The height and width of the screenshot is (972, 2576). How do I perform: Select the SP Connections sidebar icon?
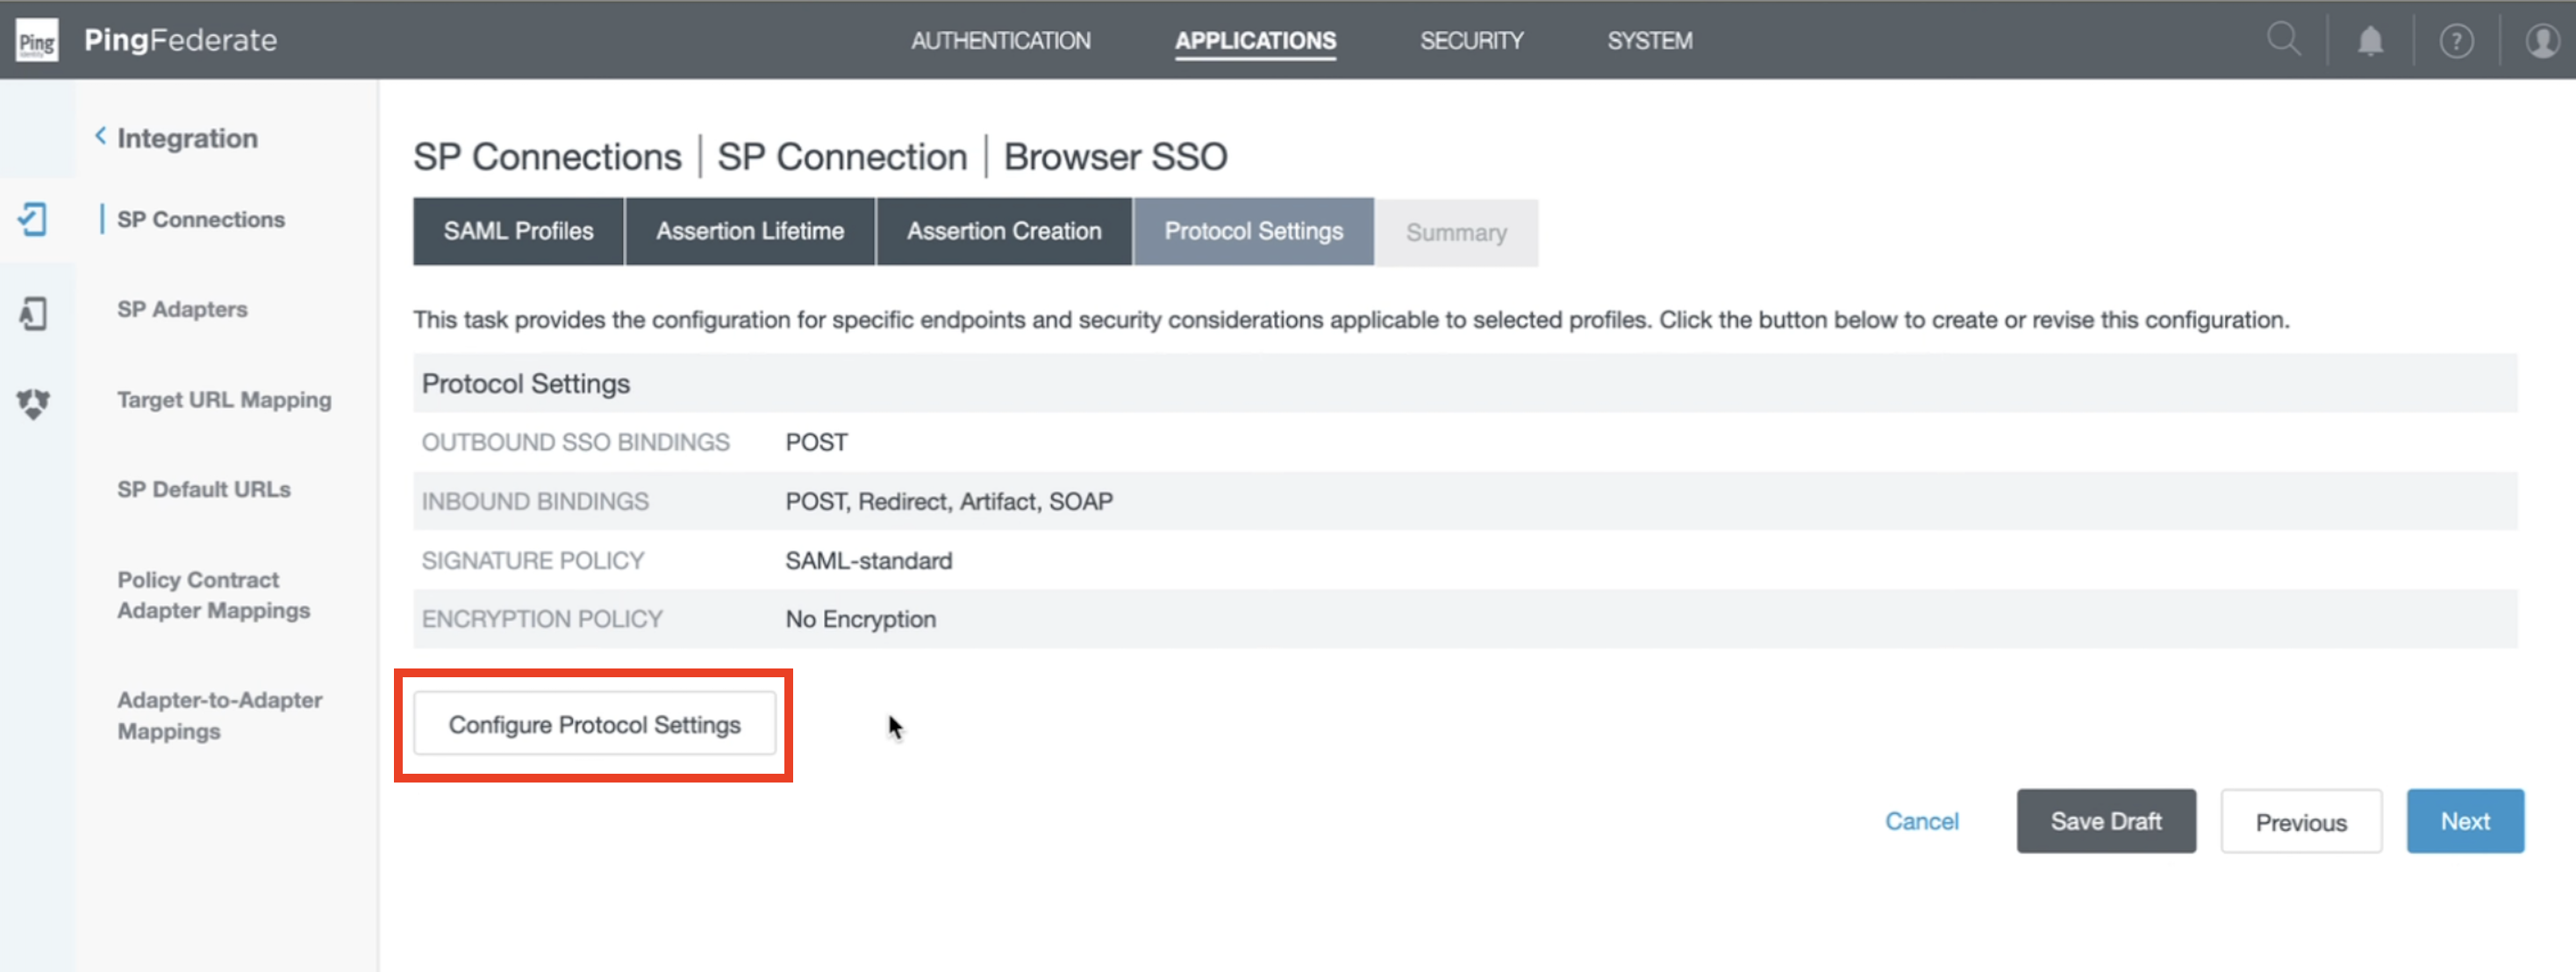(x=33, y=219)
